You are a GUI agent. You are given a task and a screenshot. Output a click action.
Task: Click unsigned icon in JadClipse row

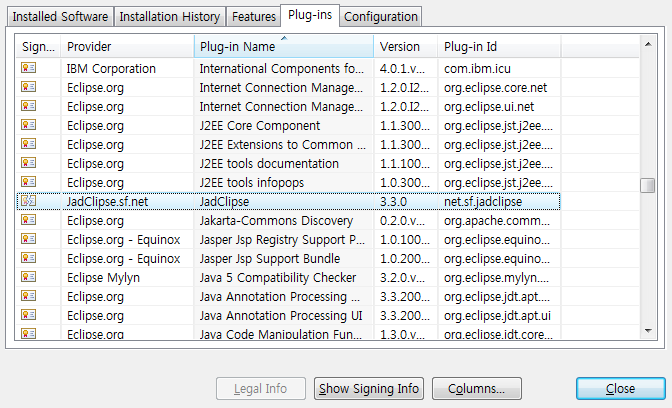tap(28, 201)
